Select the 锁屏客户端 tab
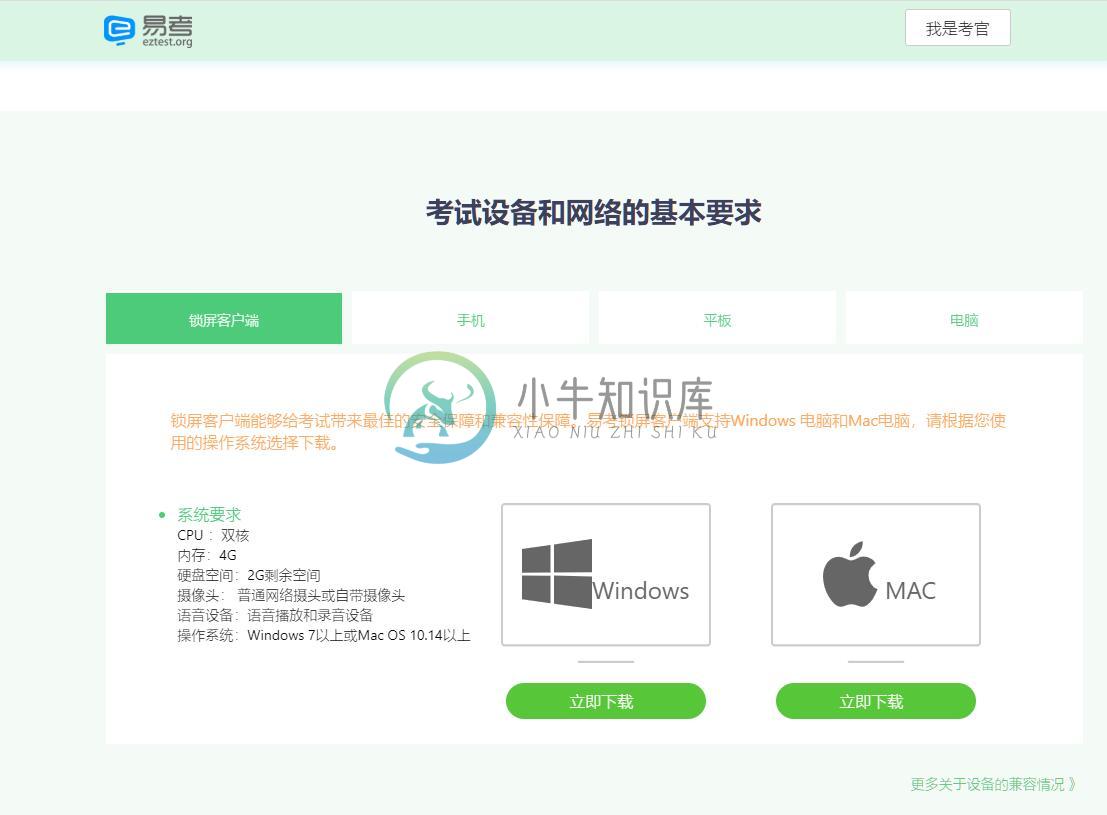This screenshot has height=815, width=1107. [224, 319]
